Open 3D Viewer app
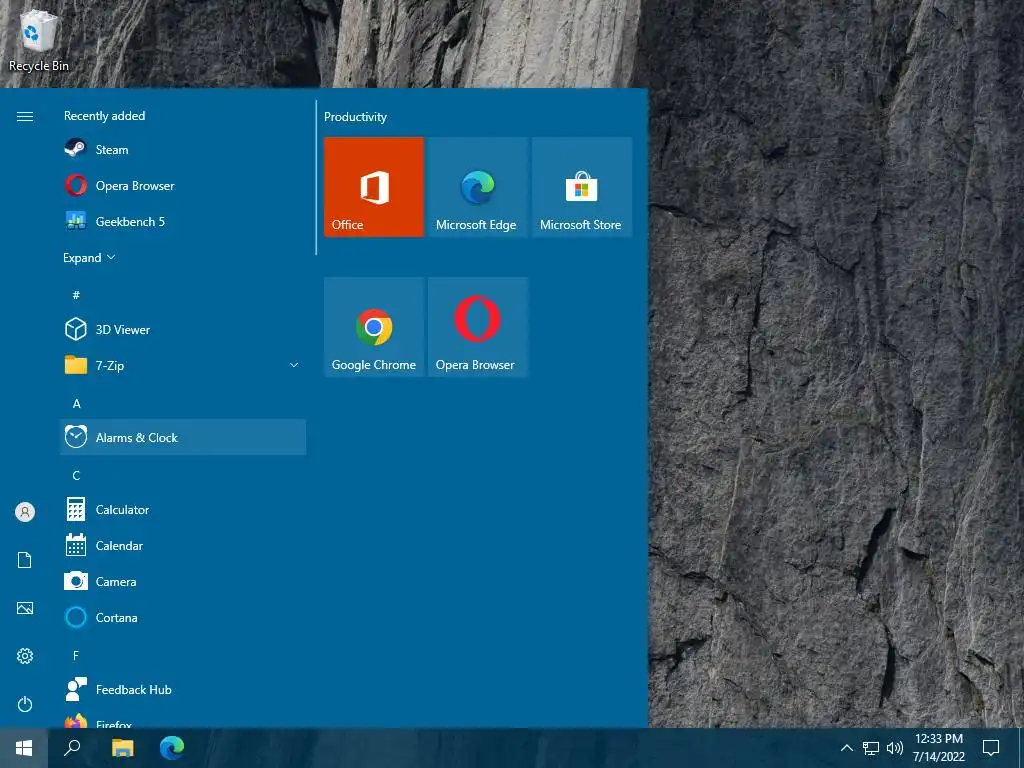The height and width of the screenshot is (768, 1024). click(183, 330)
